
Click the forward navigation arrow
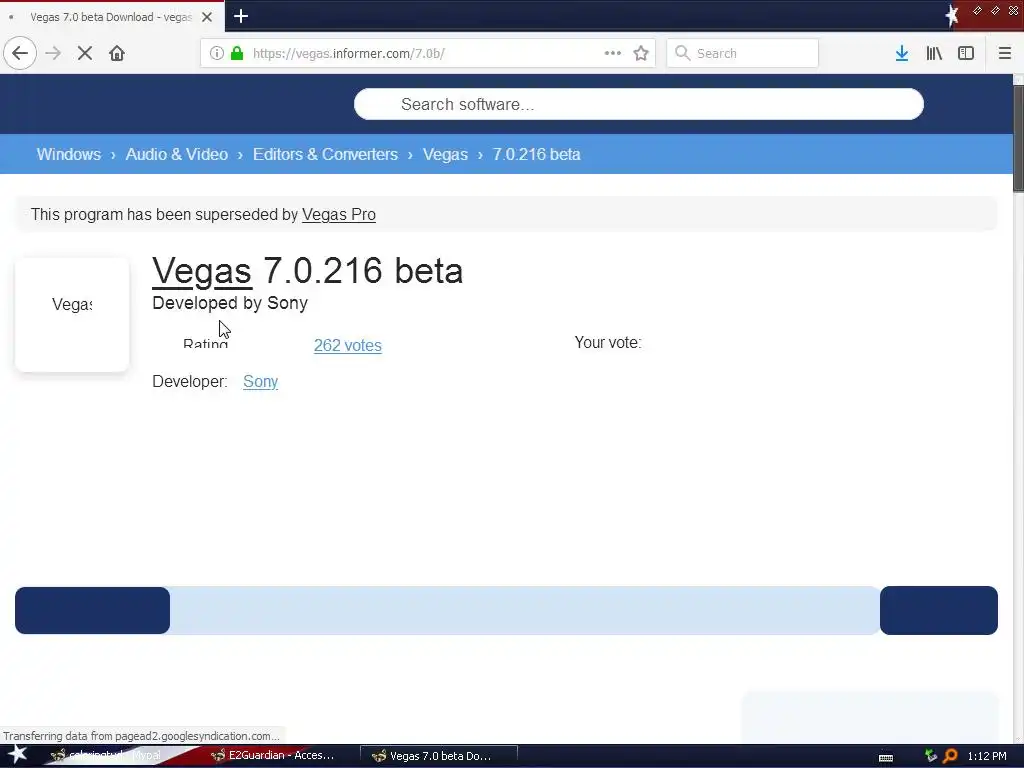point(53,53)
